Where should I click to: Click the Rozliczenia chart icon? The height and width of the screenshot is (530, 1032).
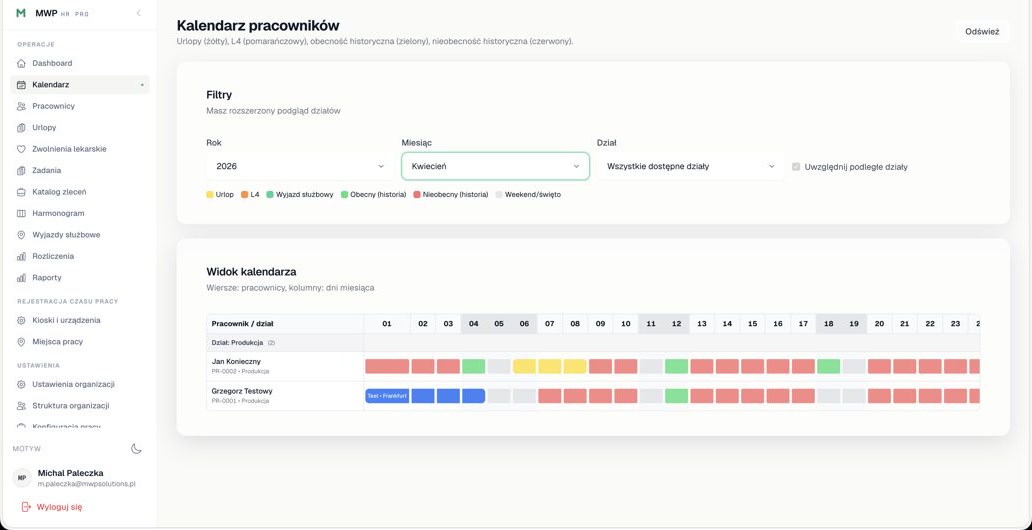21,256
